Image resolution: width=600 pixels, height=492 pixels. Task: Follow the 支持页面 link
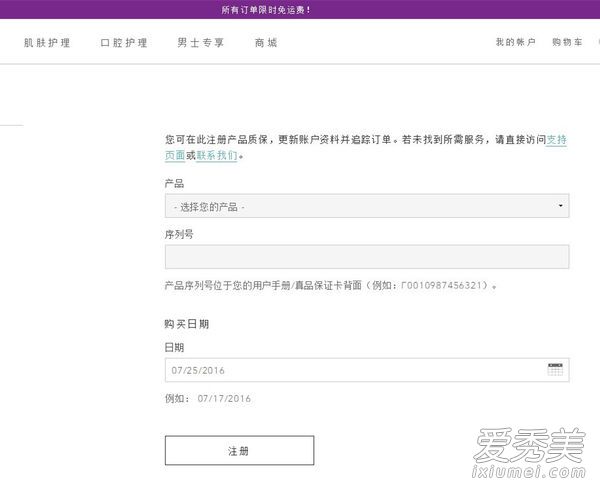[x=557, y=141]
